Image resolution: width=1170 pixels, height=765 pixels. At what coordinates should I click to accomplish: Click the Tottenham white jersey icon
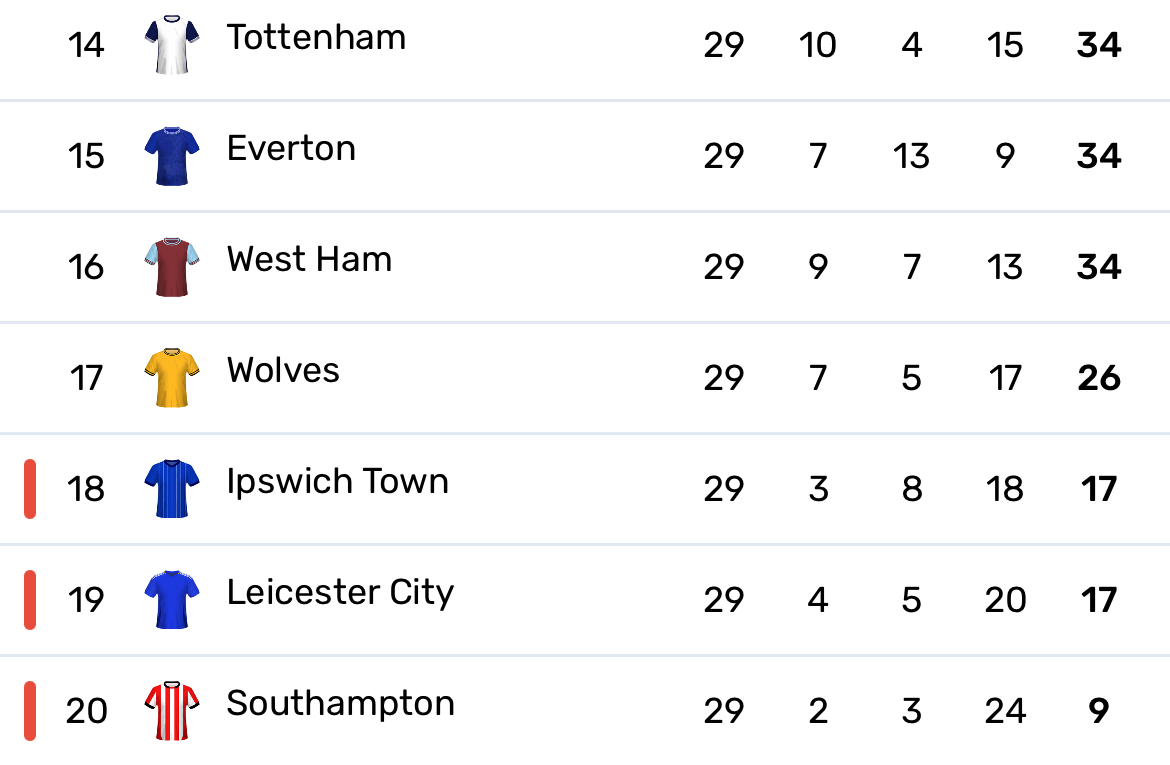point(172,45)
